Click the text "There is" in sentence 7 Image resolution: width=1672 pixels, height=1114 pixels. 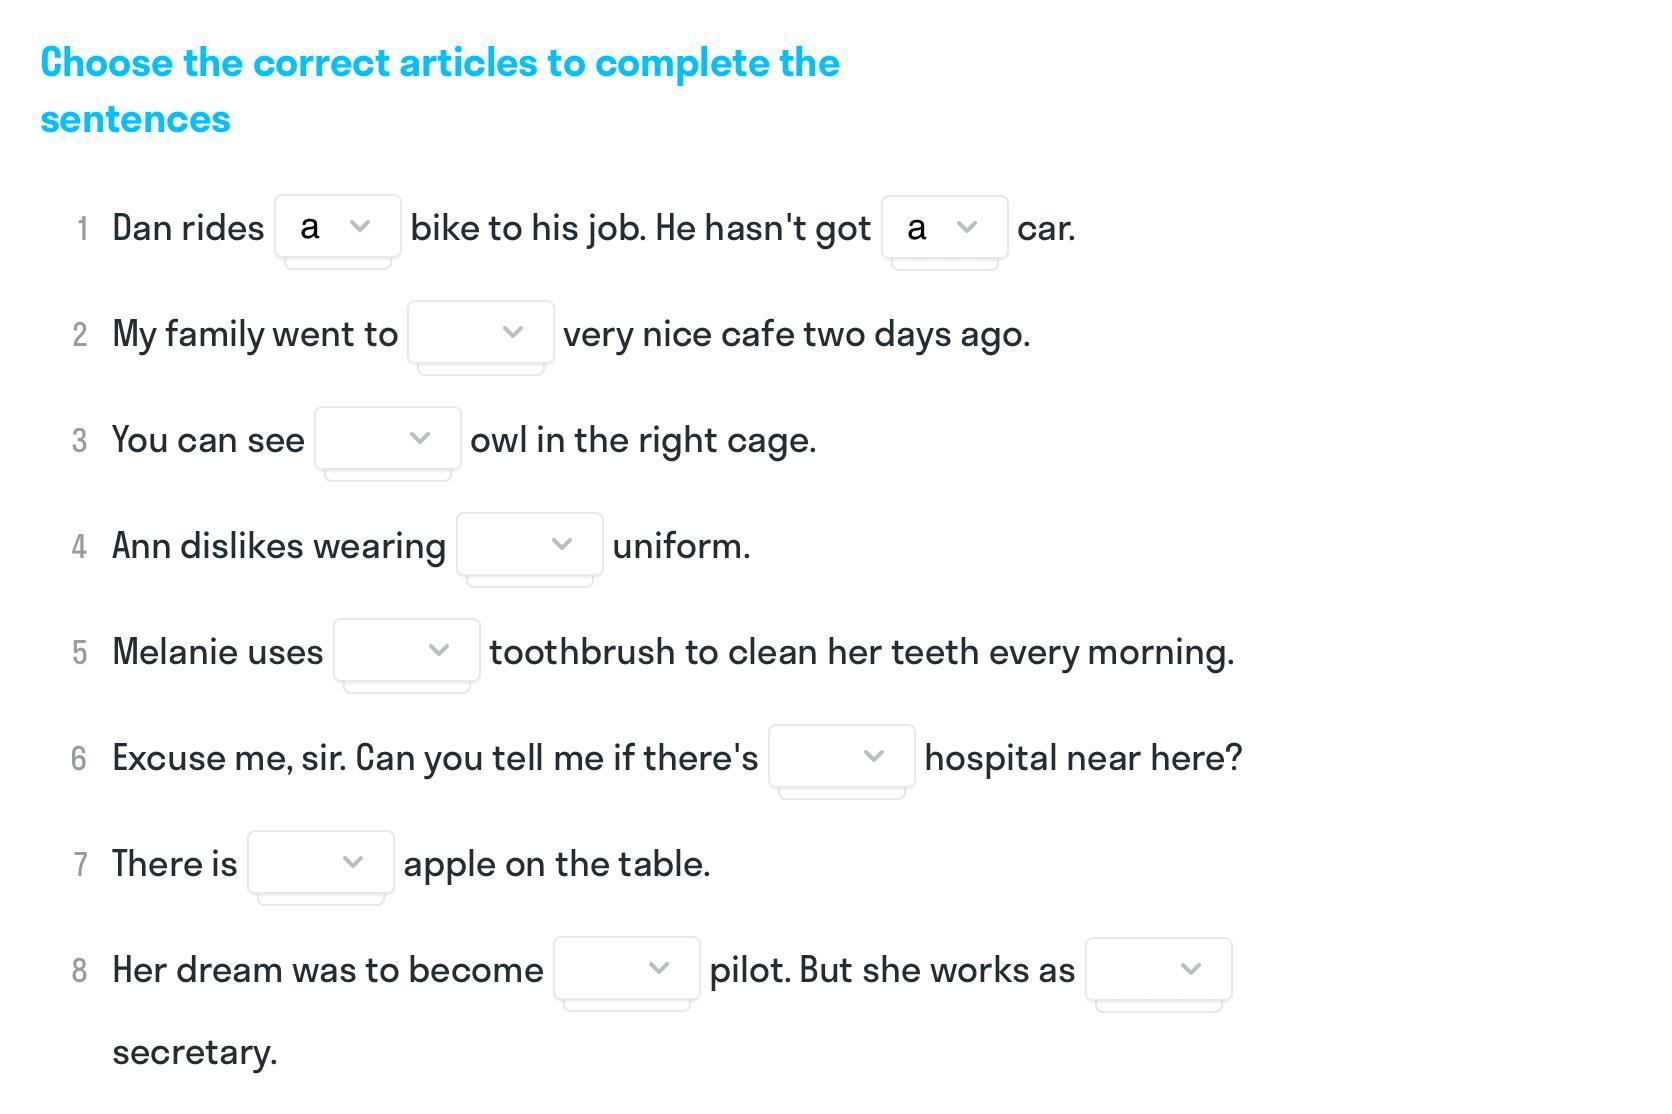click(175, 864)
